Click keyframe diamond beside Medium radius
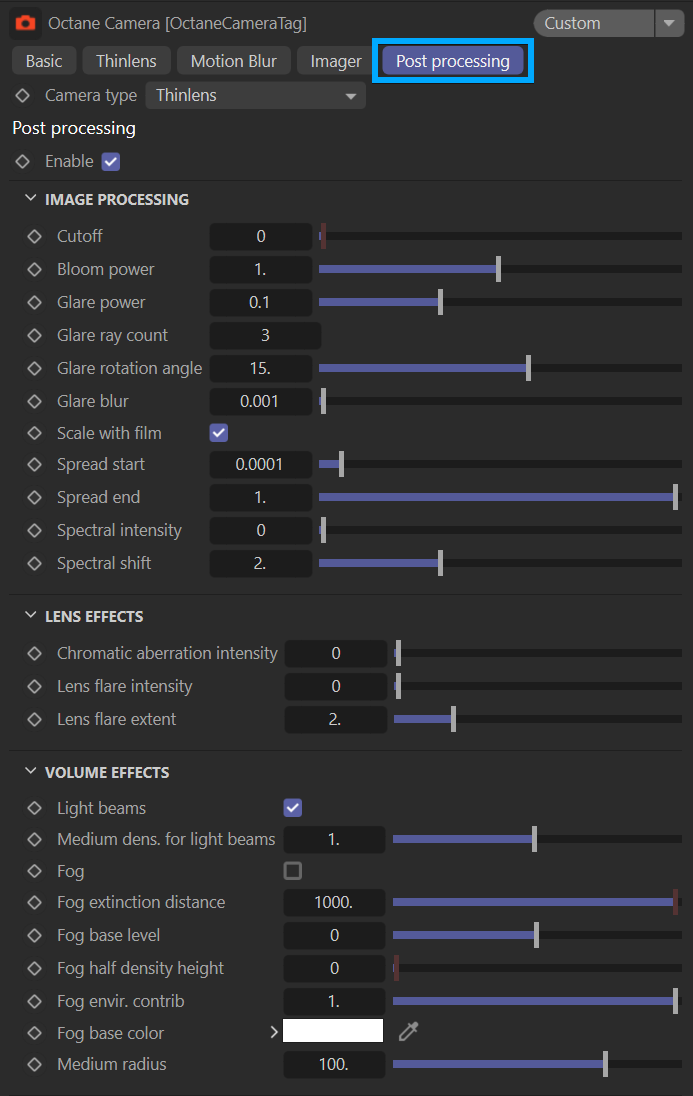 (35, 1065)
